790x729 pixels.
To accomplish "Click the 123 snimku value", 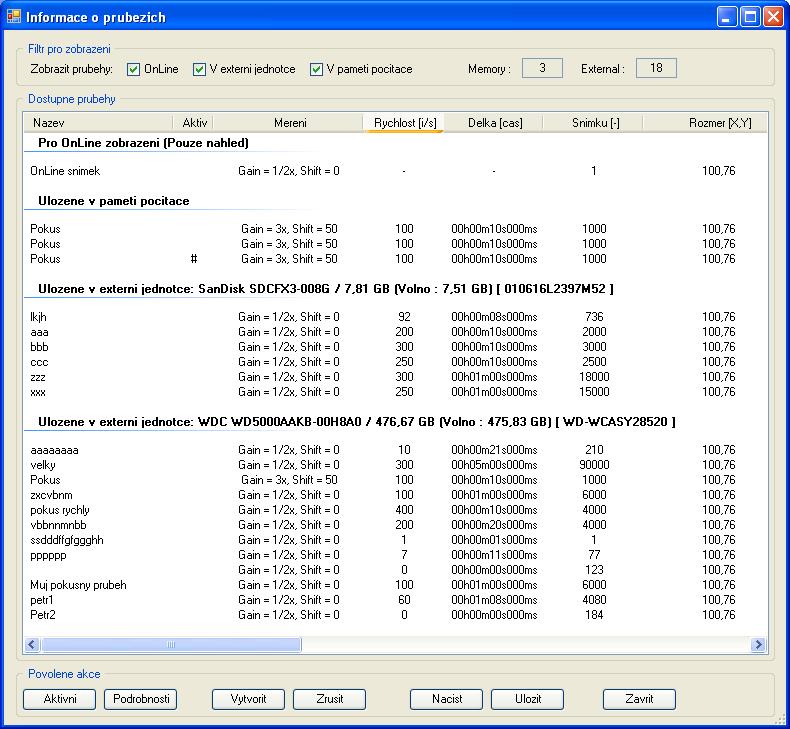I will point(594,570).
